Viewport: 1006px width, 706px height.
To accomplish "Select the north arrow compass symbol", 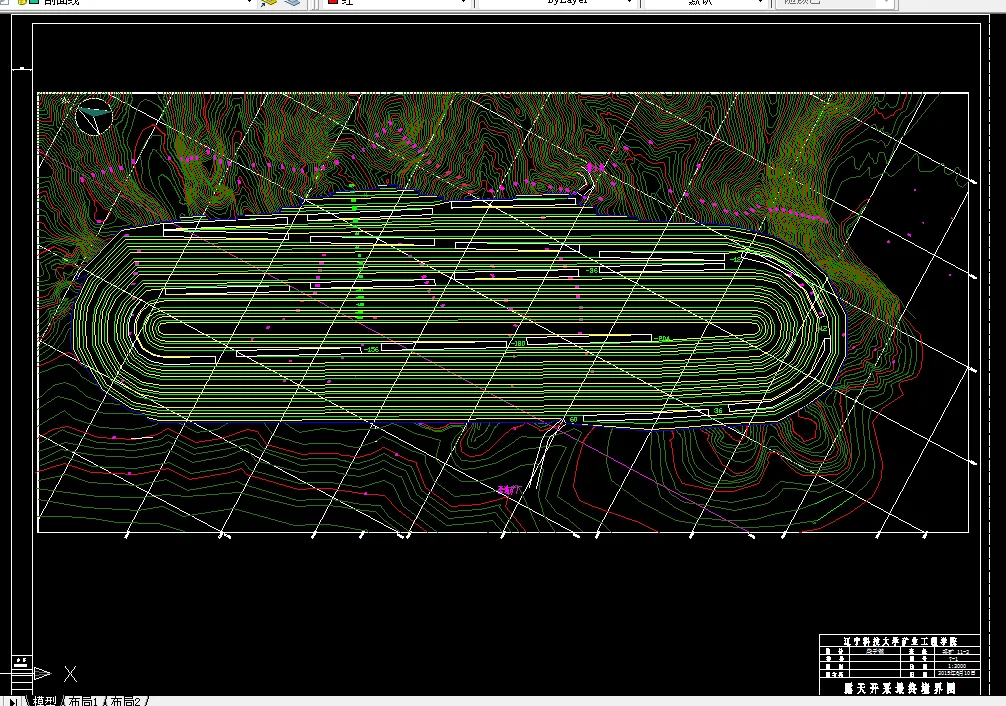I will coord(94,116).
